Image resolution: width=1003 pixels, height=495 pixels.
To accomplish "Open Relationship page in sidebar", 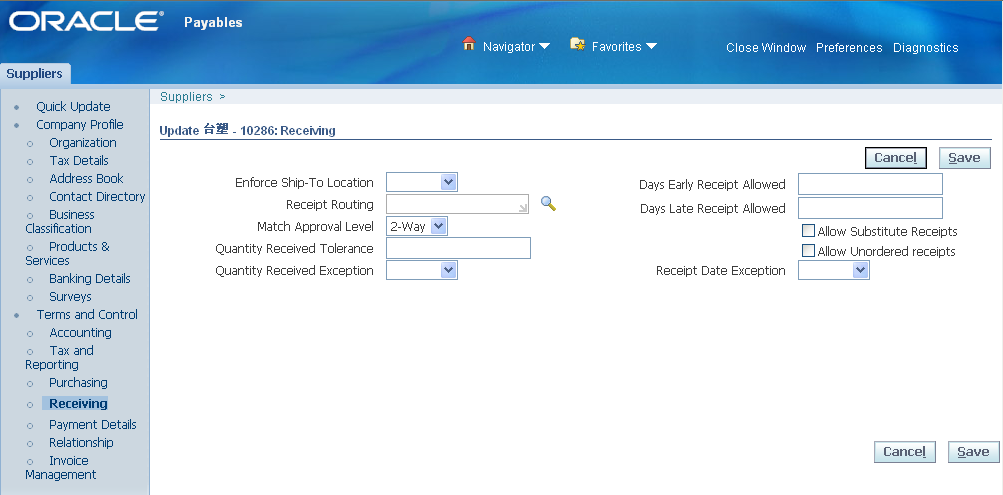I will pos(81,443).
